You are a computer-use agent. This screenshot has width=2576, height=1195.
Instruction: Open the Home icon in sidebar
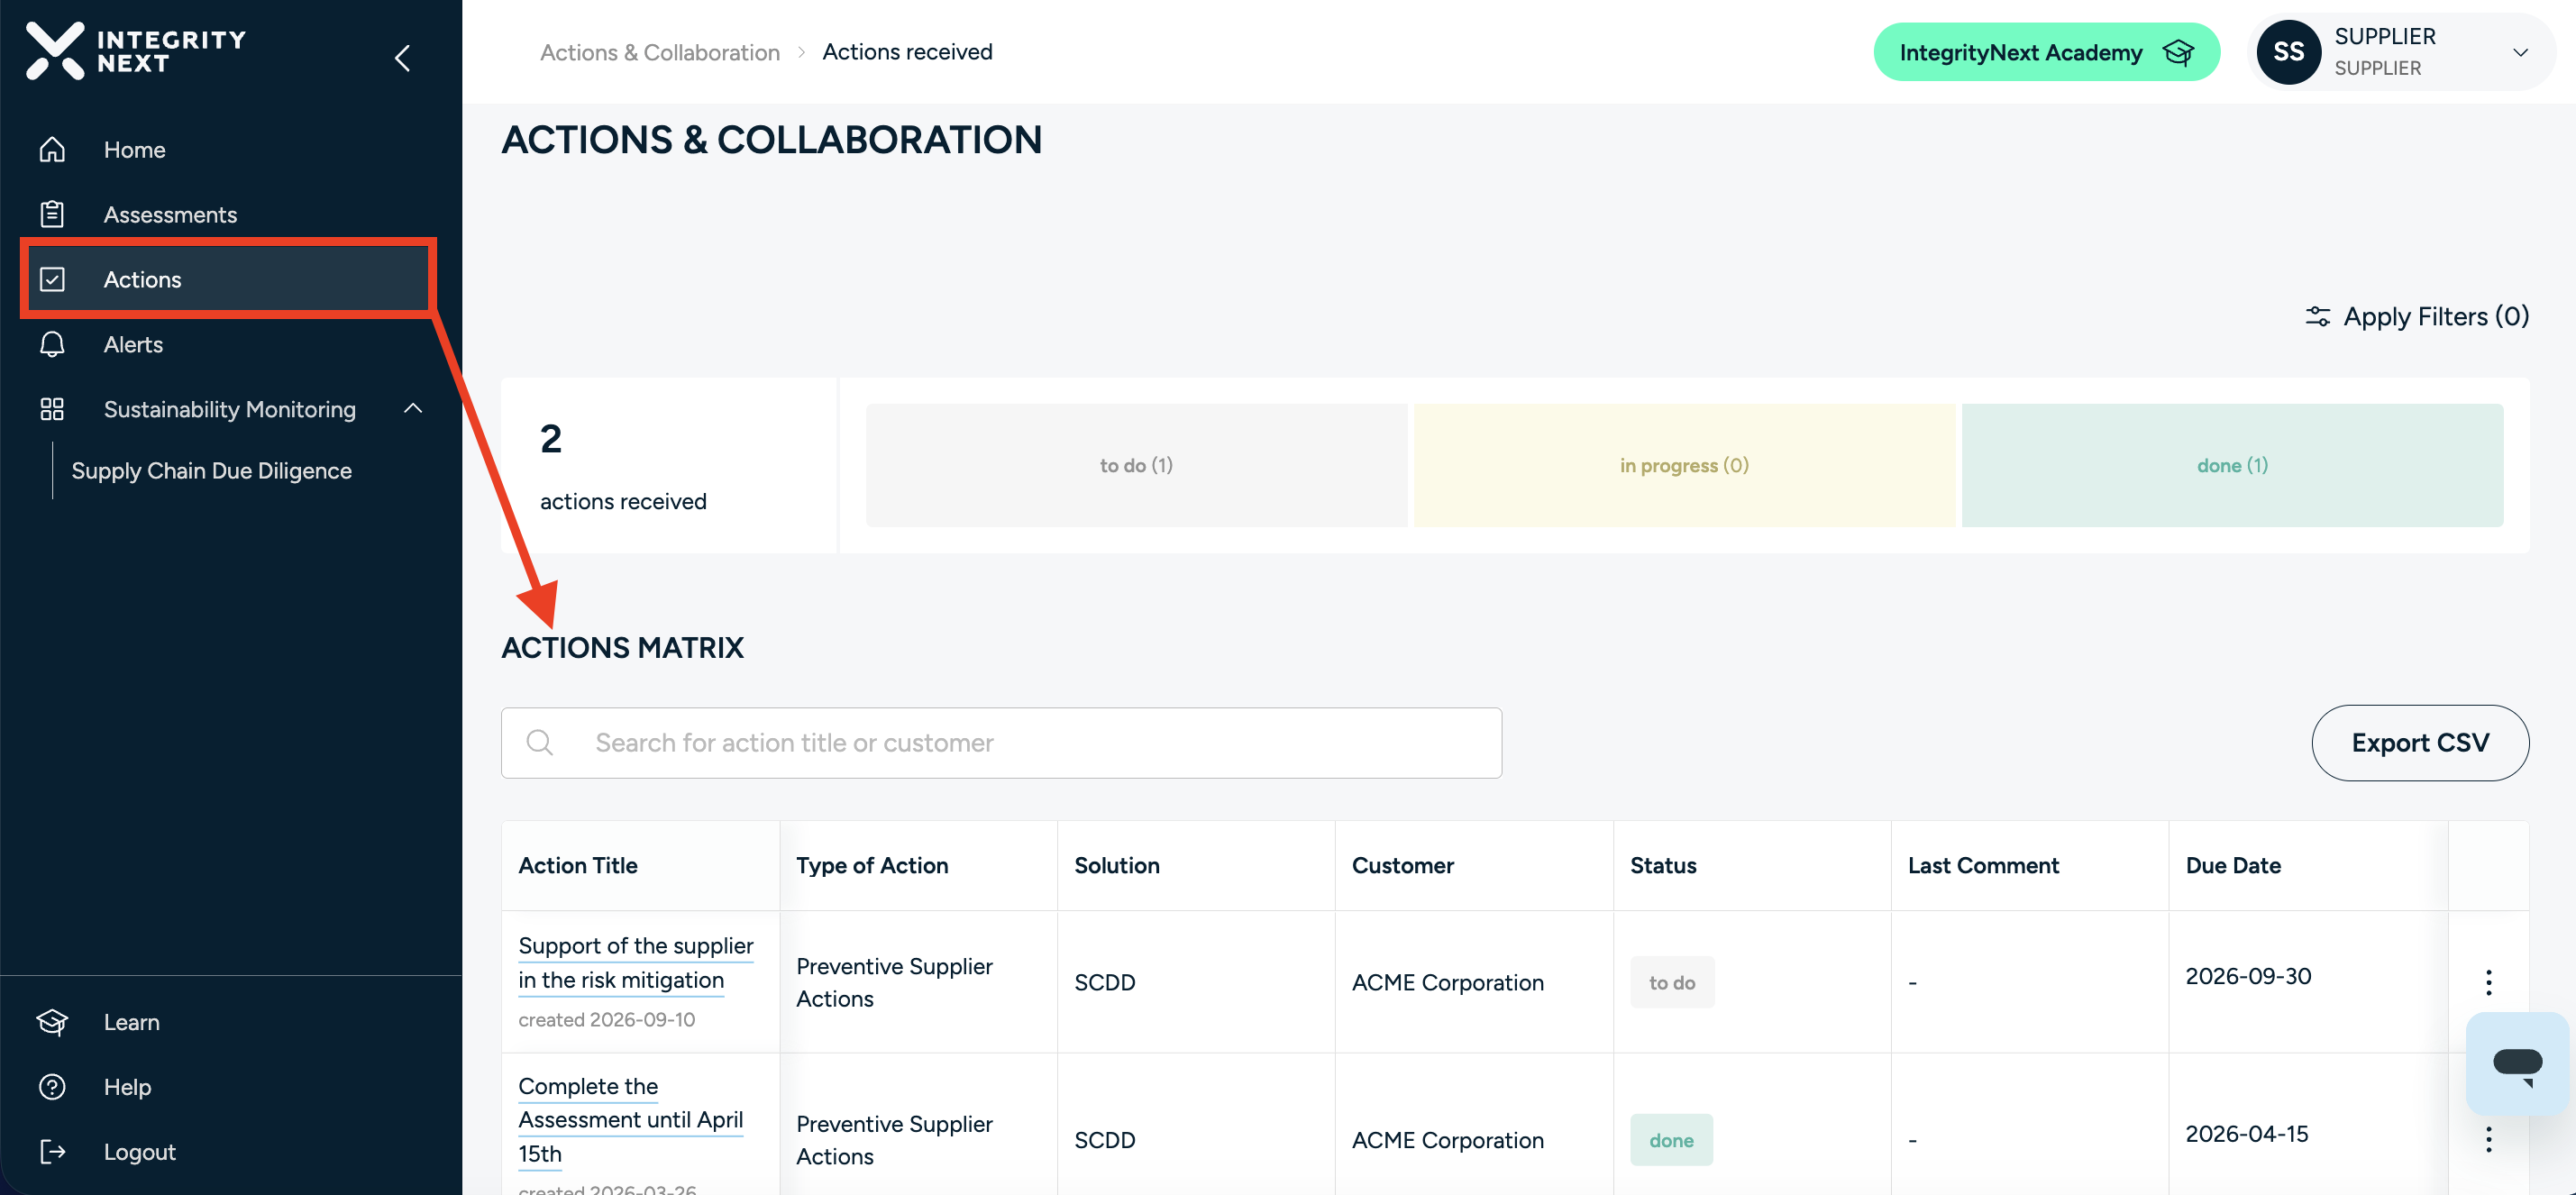(x=52, y=149)
